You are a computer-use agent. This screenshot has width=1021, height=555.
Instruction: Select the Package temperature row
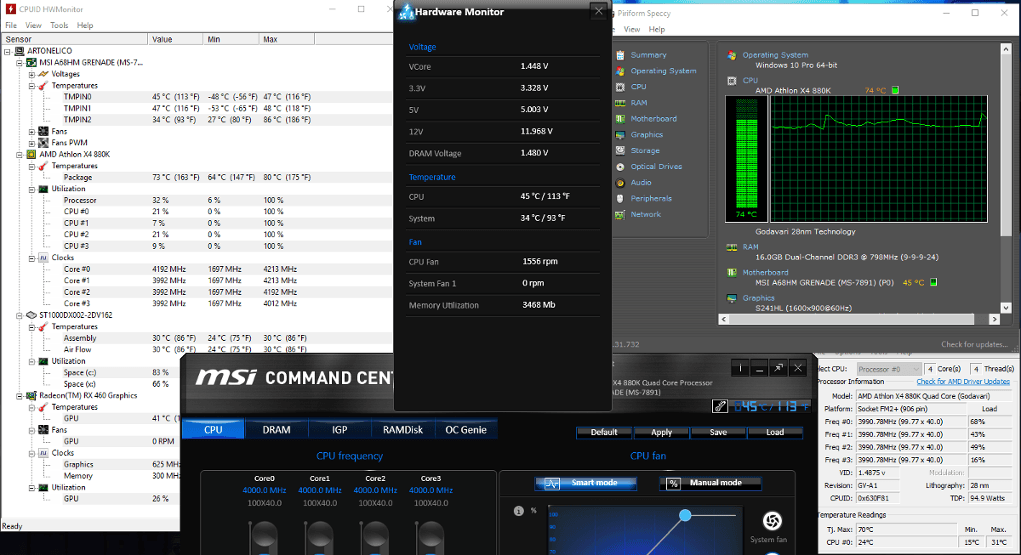(195, 177)
